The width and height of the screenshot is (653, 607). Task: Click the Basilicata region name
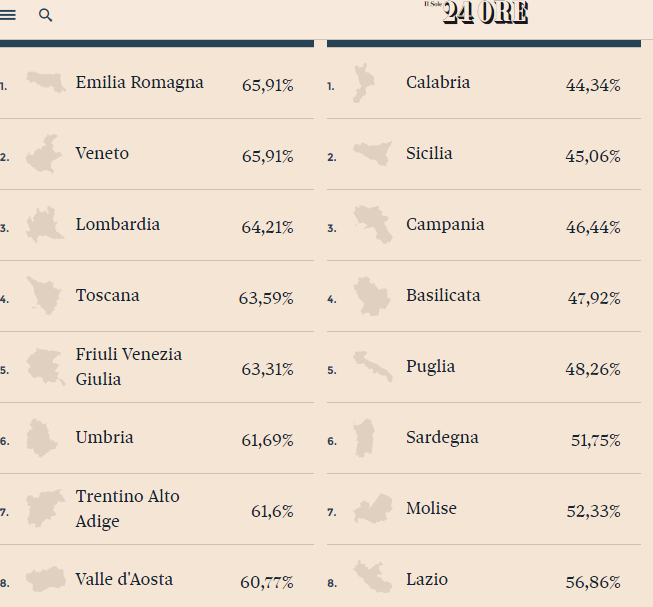tap(443, 296)
